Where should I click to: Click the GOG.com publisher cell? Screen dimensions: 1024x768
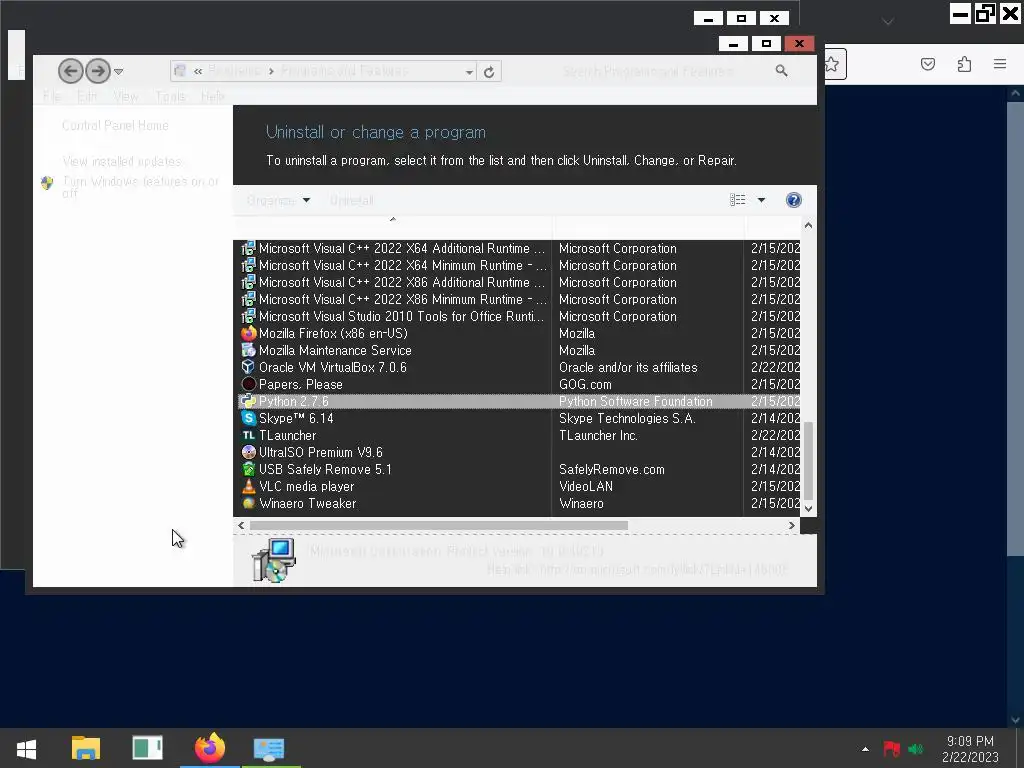tap(585, 384)
